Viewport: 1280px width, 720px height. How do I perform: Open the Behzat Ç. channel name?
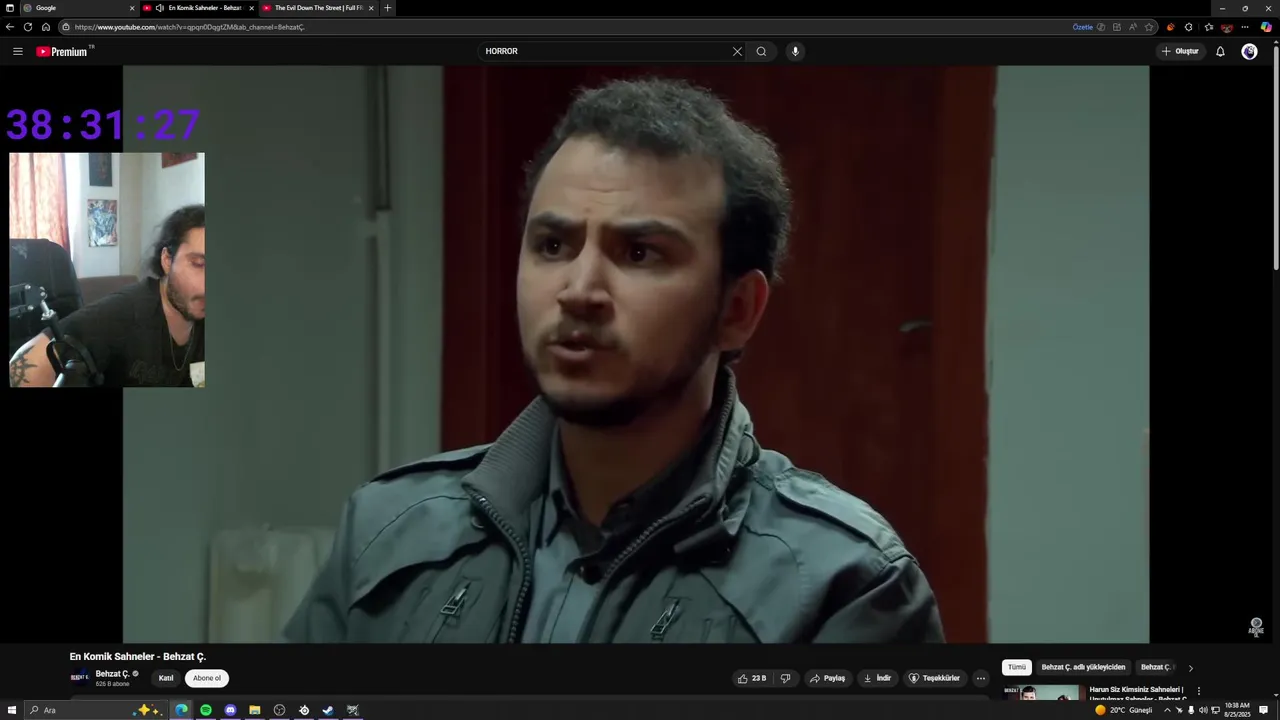112,674
